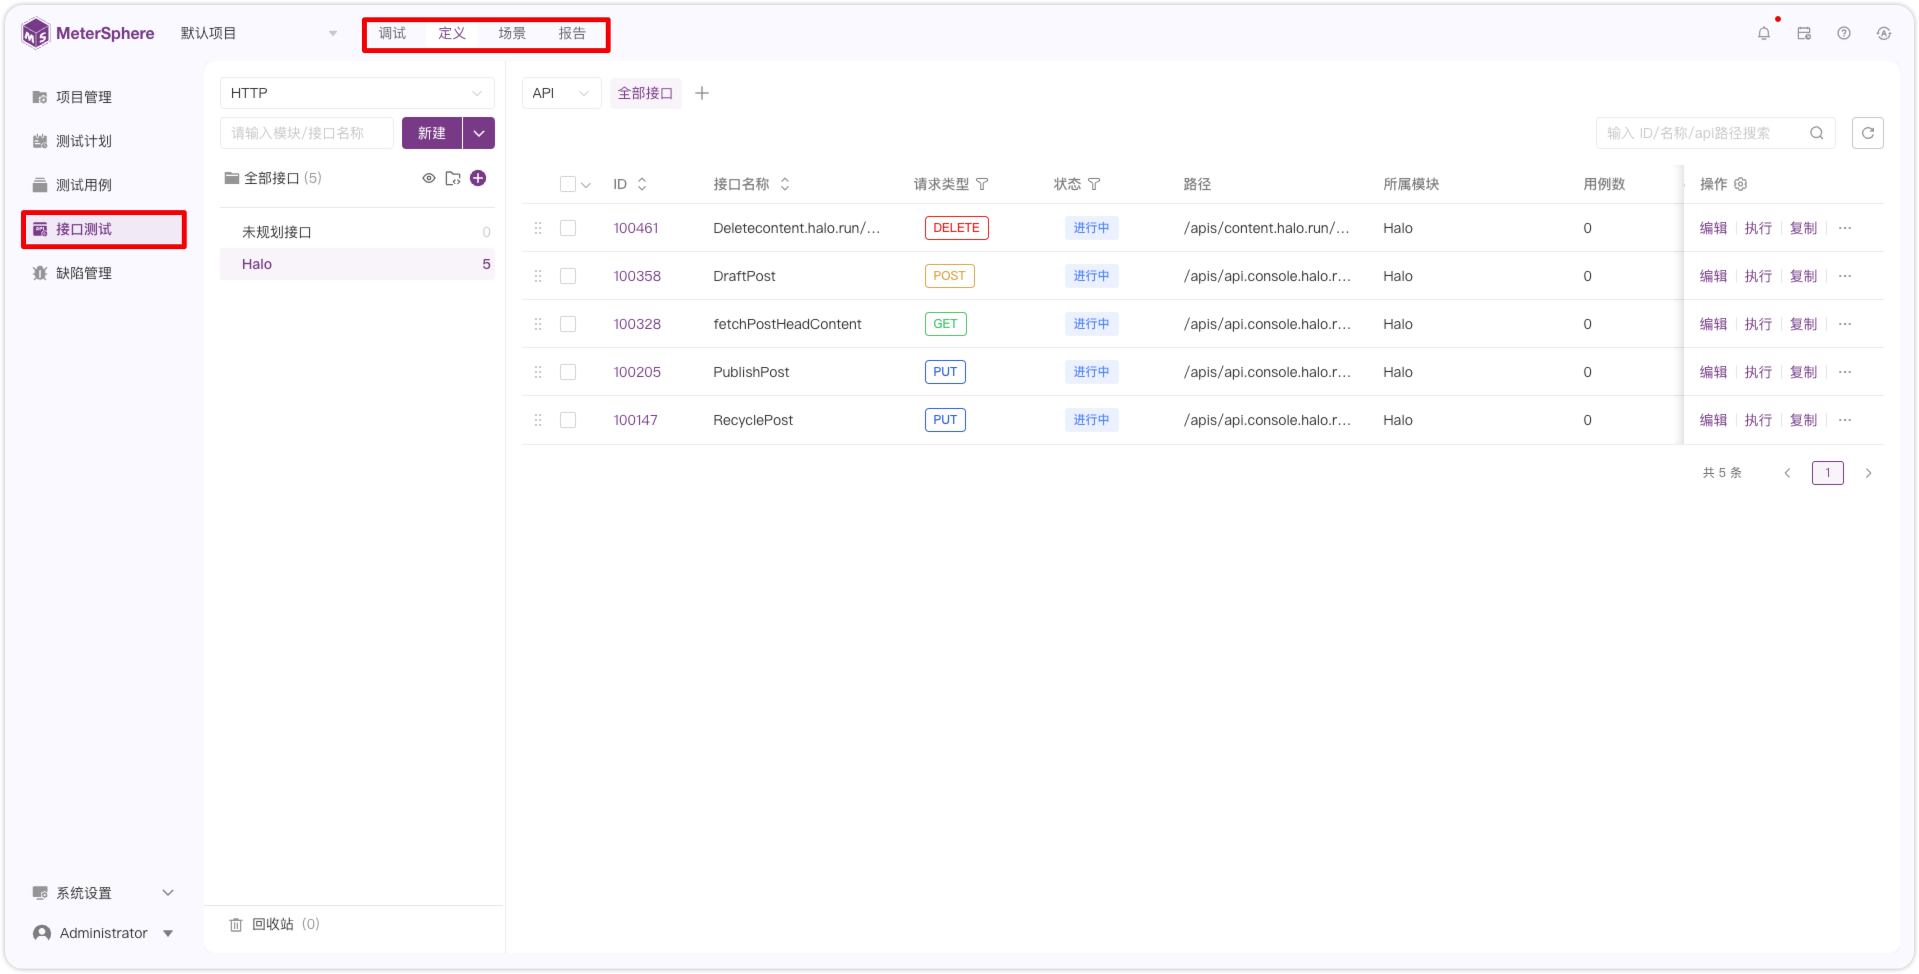Switch to the 调试 tab
Screen dimensions: 1919x974
(392, 33)
